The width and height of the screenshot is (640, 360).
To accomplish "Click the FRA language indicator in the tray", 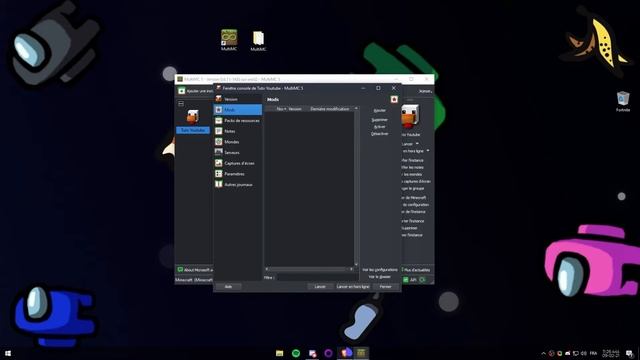I will pyautogui.click(x=593, y=353).
